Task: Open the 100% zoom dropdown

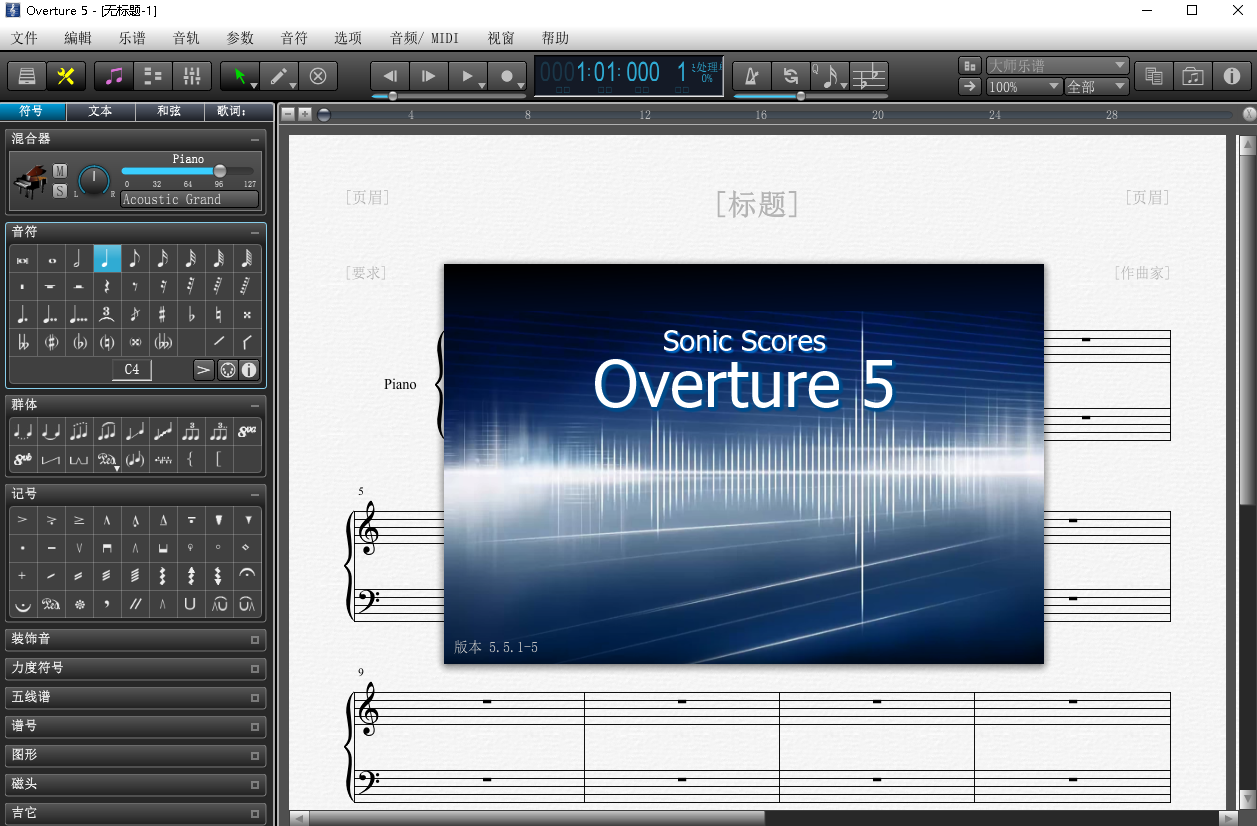Action: coord(1024,87)
